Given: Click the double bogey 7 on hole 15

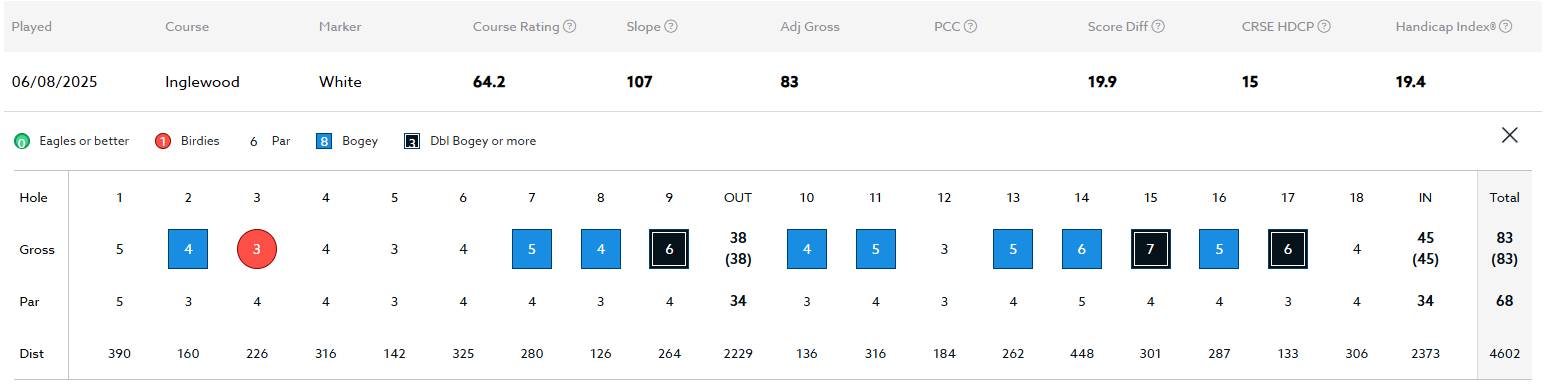Looking at the screenshot, I should coord(1151,249).
